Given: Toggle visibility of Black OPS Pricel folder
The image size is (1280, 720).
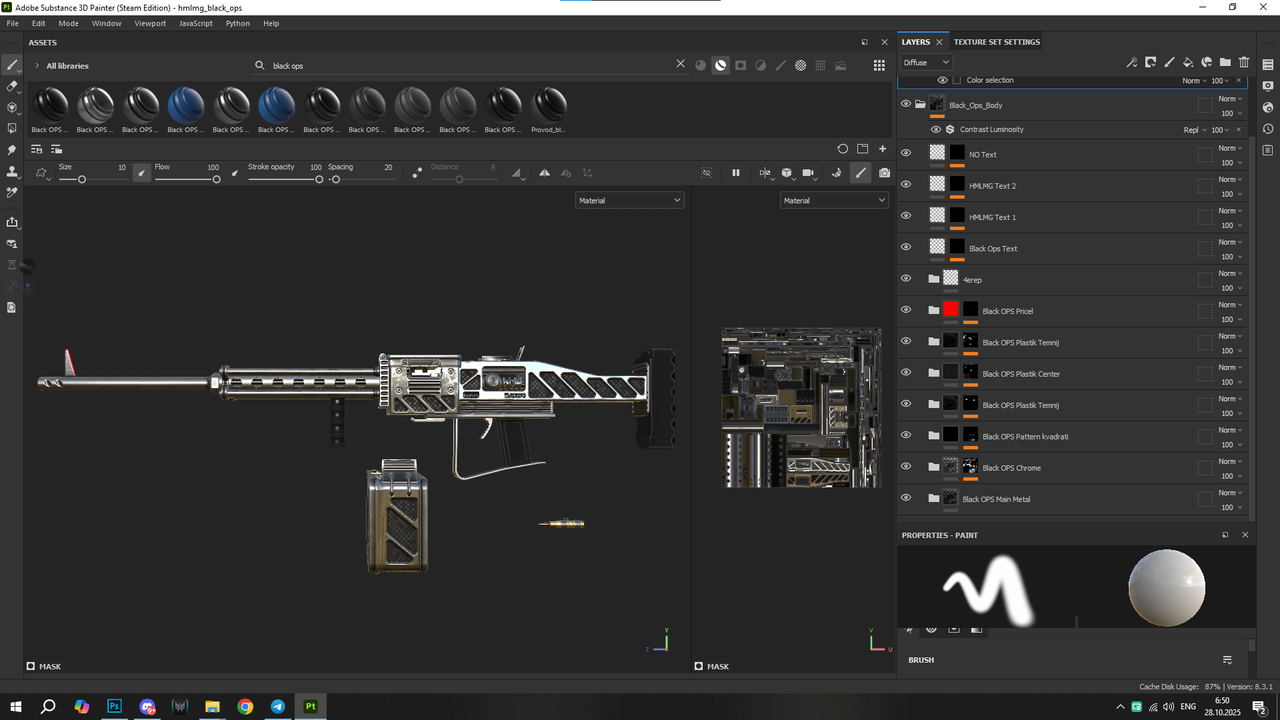Looking at the screenshot, I should pos(906,310).
